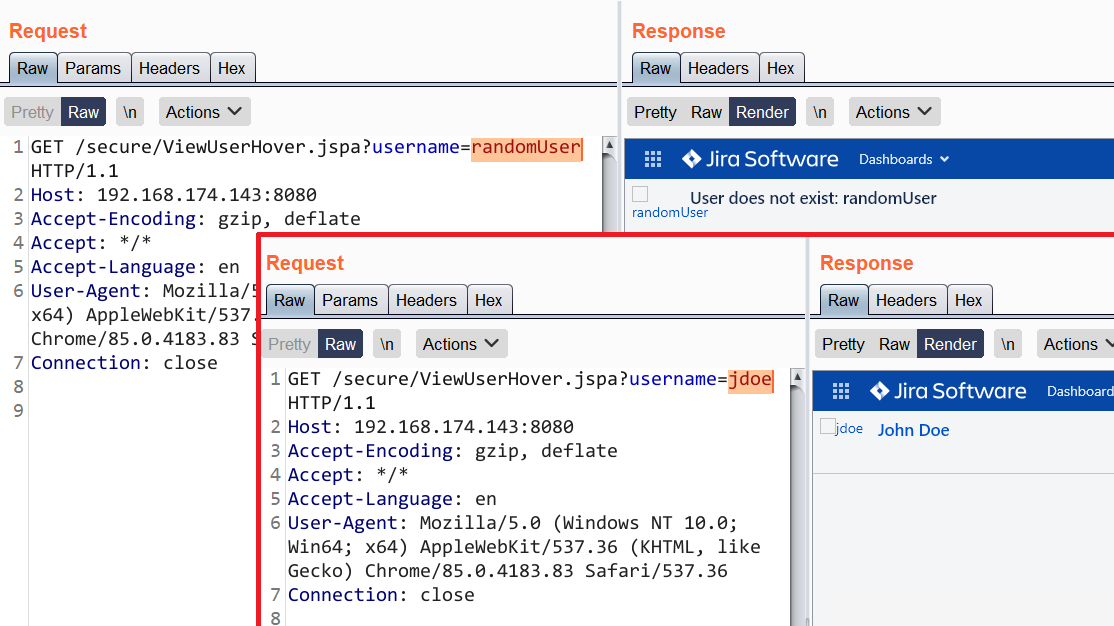
Task: Open the Dashboards menu in lower Jira response
Action: pyautogui.click(x=1080, y=391)
